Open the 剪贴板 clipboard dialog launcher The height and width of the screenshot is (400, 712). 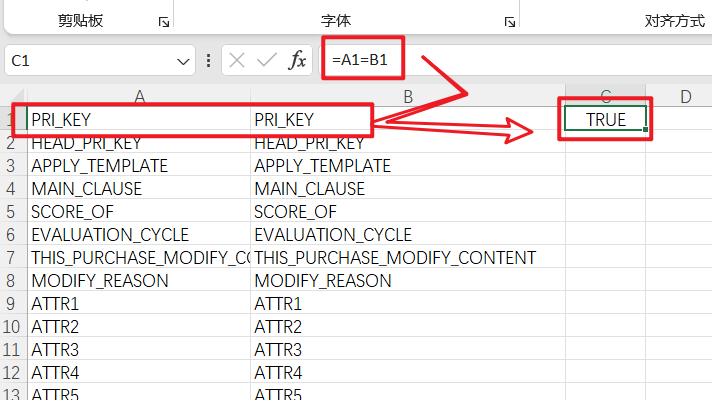163,21
